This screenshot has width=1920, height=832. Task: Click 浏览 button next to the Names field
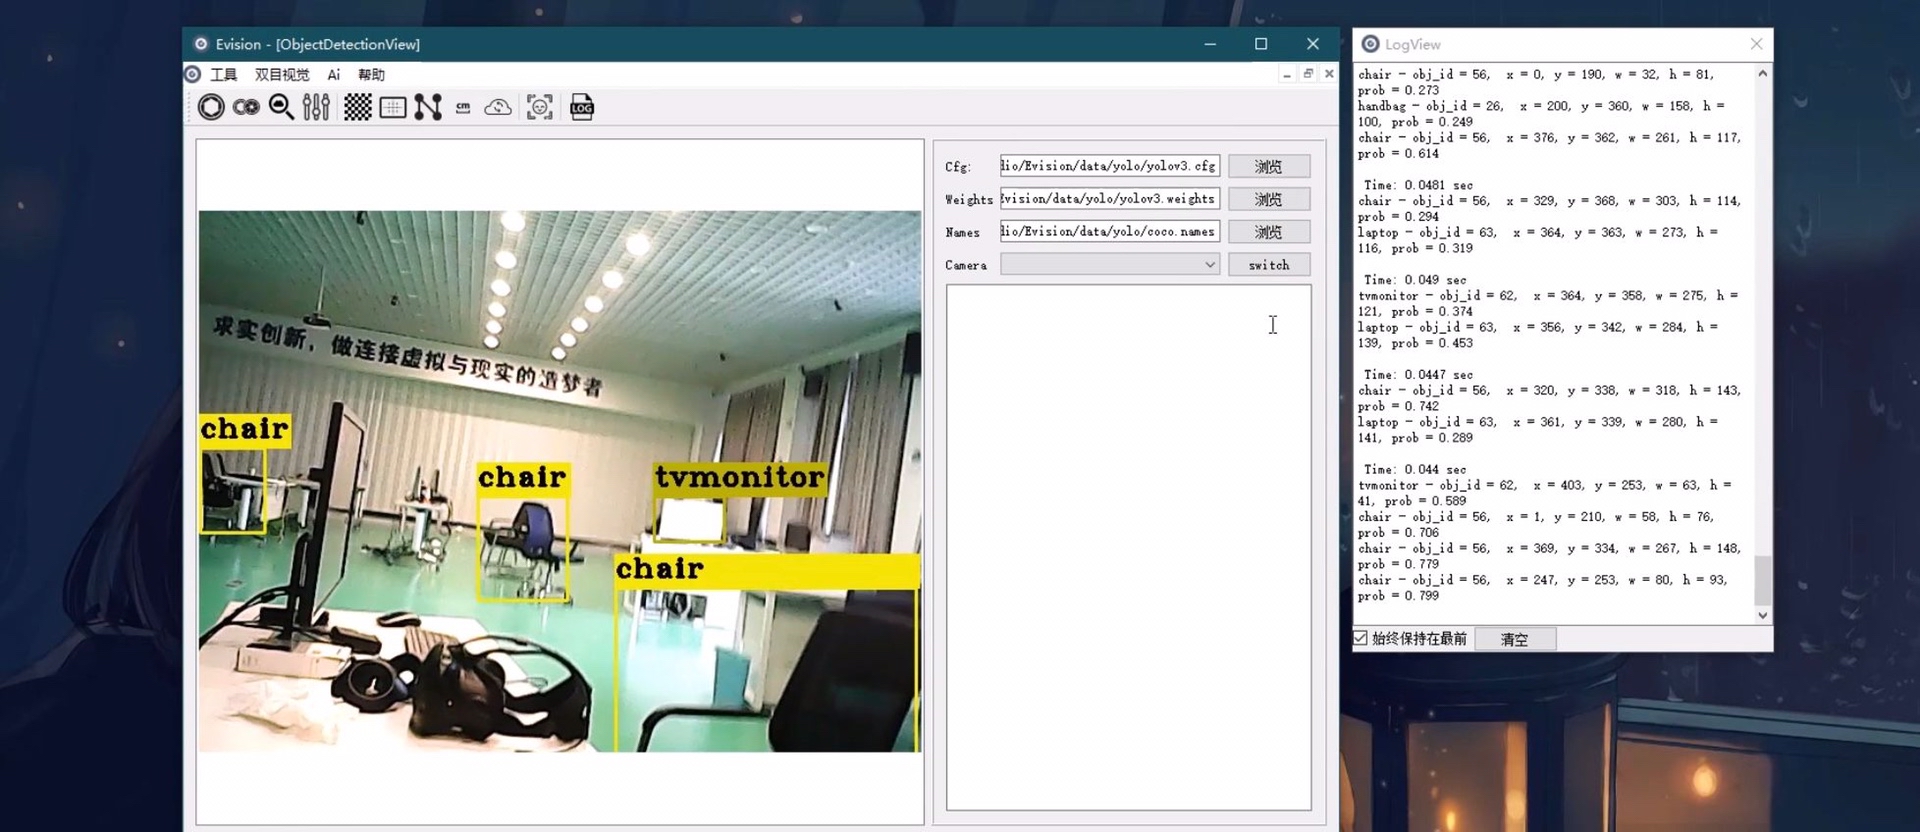point(1269,232)
